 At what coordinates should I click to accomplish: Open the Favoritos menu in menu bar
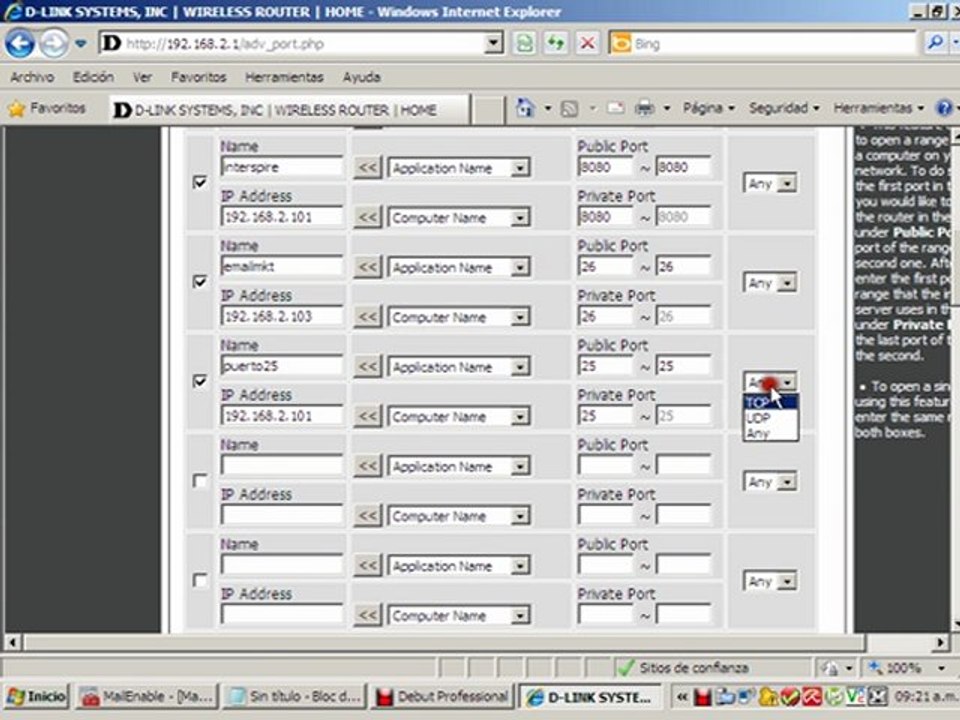click(x=198, y=77)
